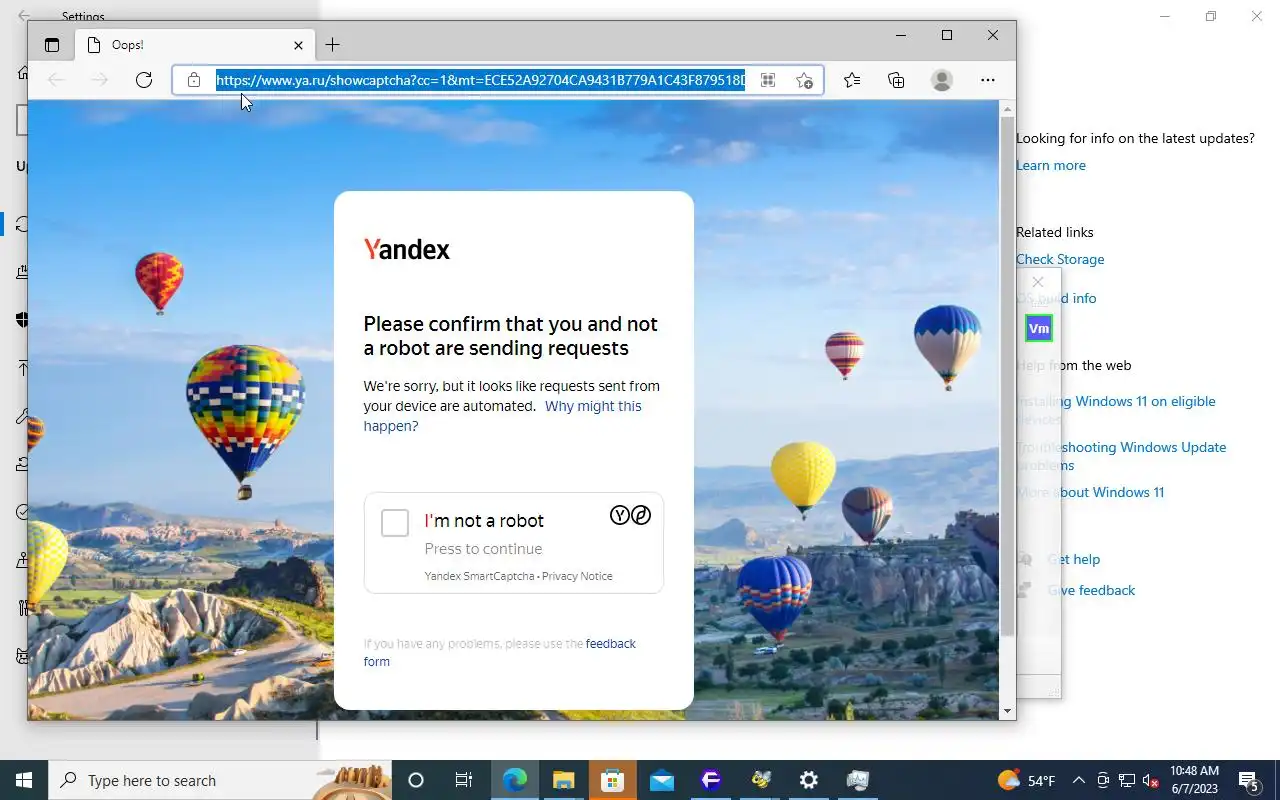Show hidden tray icons
The width and height of the screenshot is (1280, 800).
1078,780
